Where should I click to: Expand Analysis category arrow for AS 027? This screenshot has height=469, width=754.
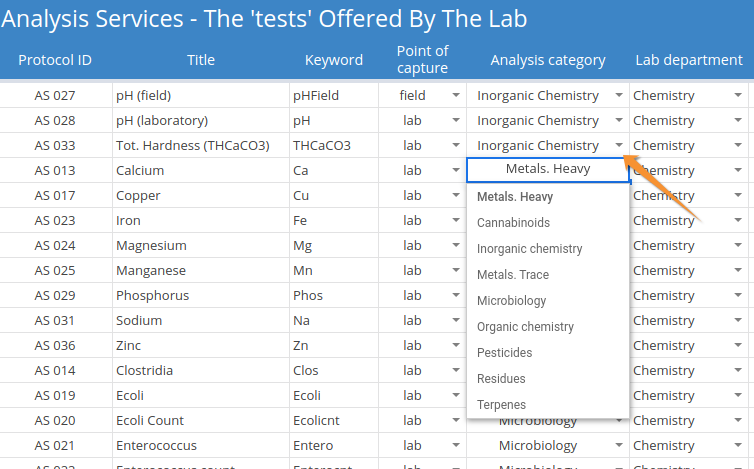619,96
